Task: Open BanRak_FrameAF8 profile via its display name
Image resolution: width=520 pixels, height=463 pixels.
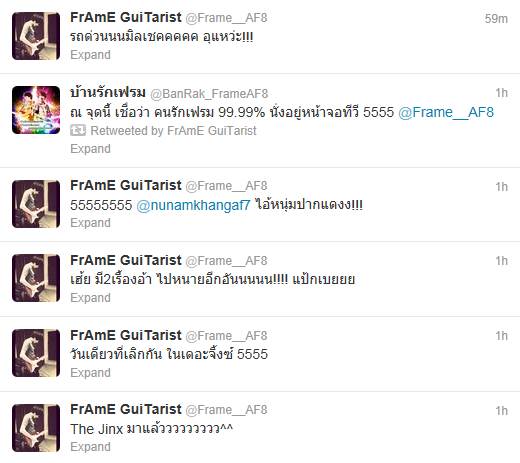Action: [x=108, y=92]
